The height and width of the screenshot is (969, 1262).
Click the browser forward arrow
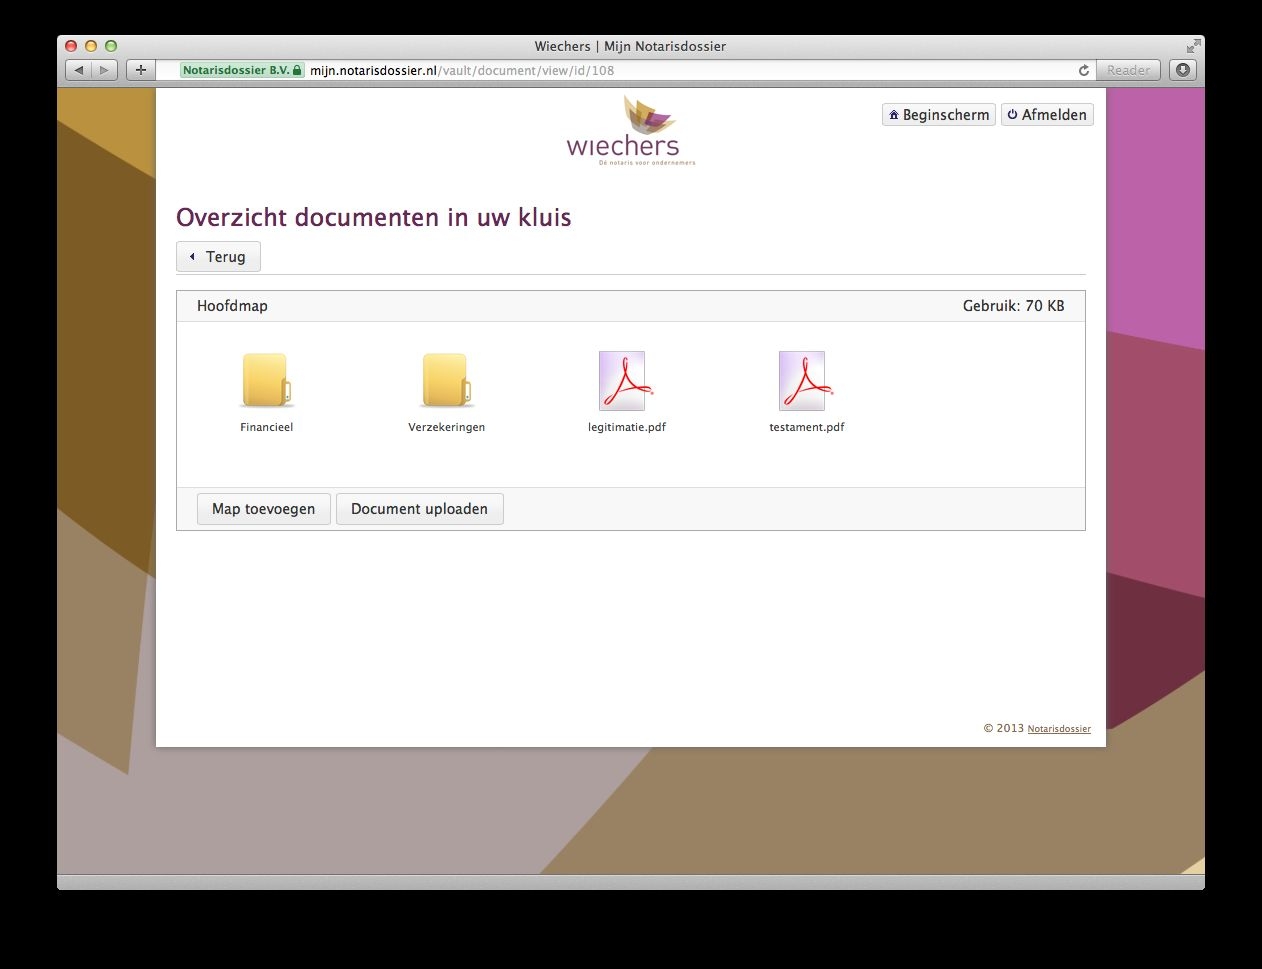pyautogui.click(x=104, y=70)
